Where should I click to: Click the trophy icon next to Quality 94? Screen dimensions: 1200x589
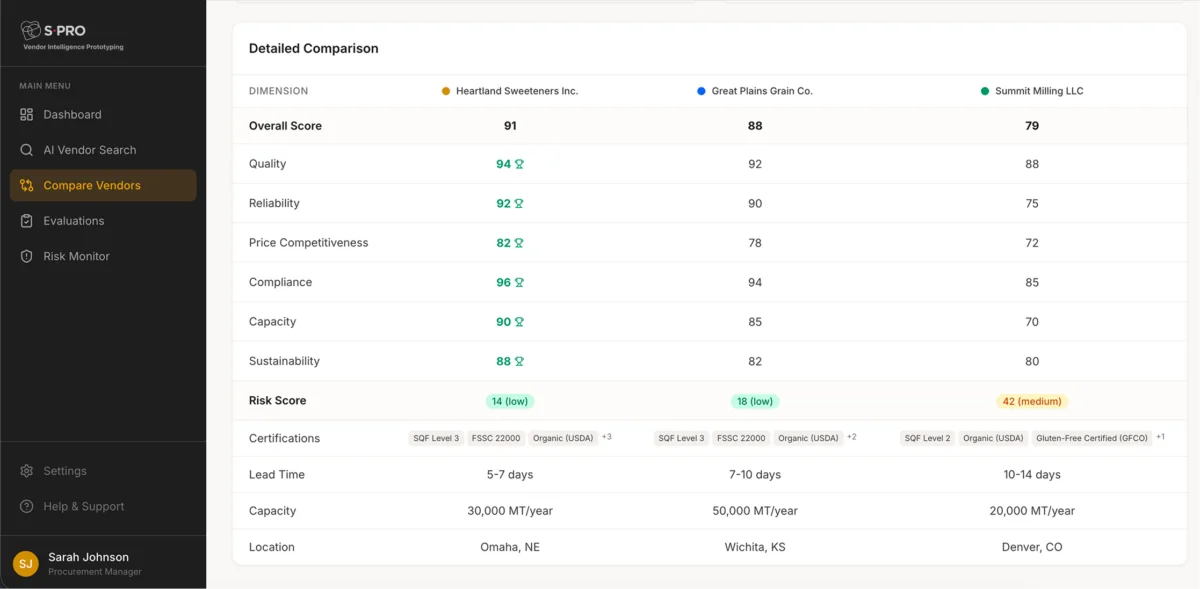[519, 164]
